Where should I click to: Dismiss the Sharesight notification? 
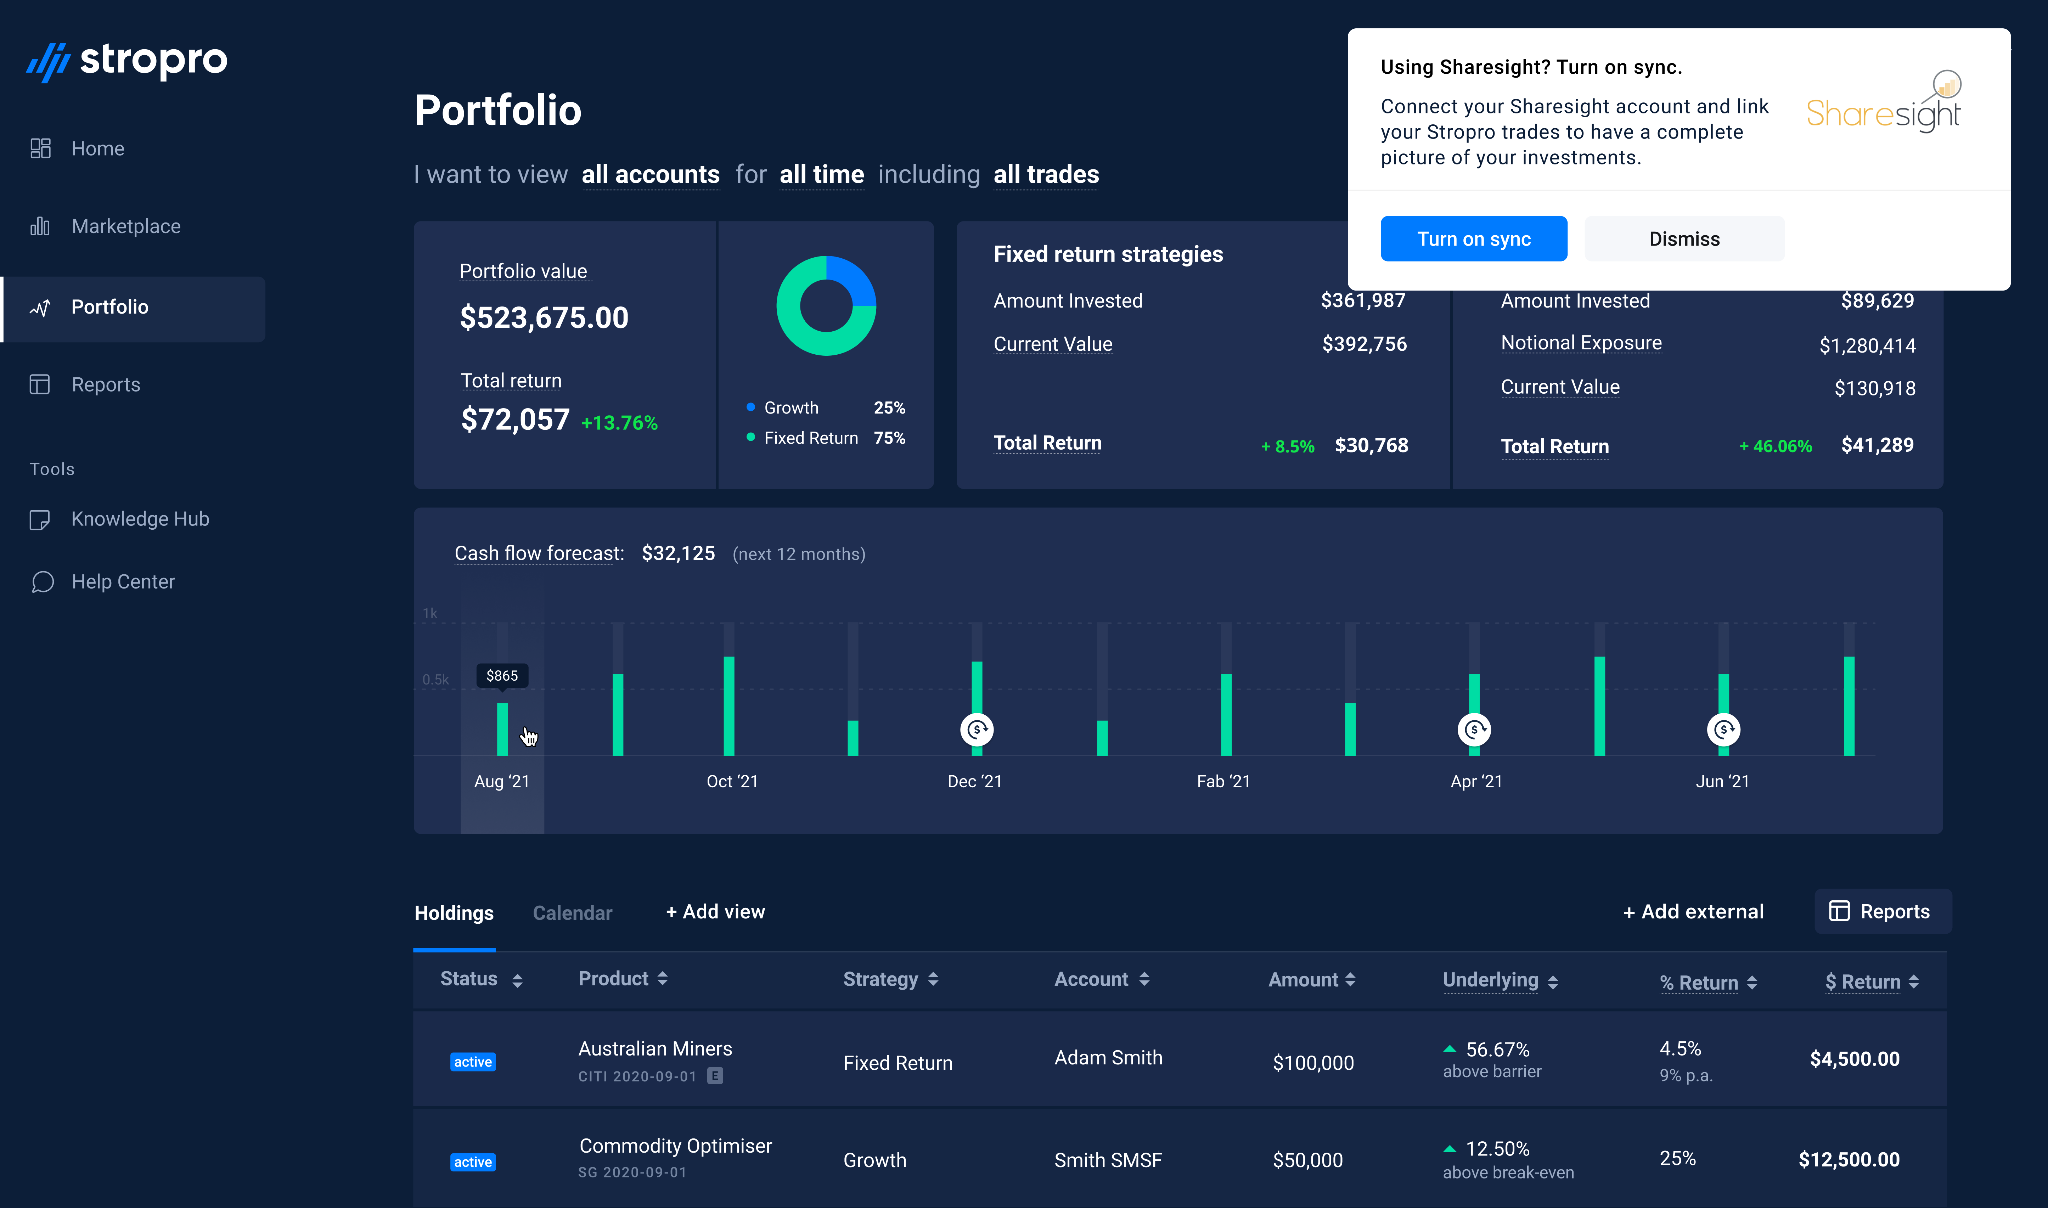tap(1684, 238)
